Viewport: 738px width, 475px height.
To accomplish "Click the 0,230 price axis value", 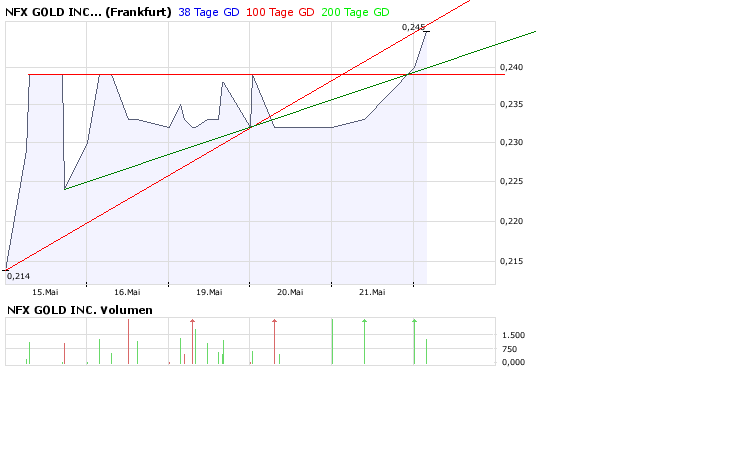I will tap(511, 142).
